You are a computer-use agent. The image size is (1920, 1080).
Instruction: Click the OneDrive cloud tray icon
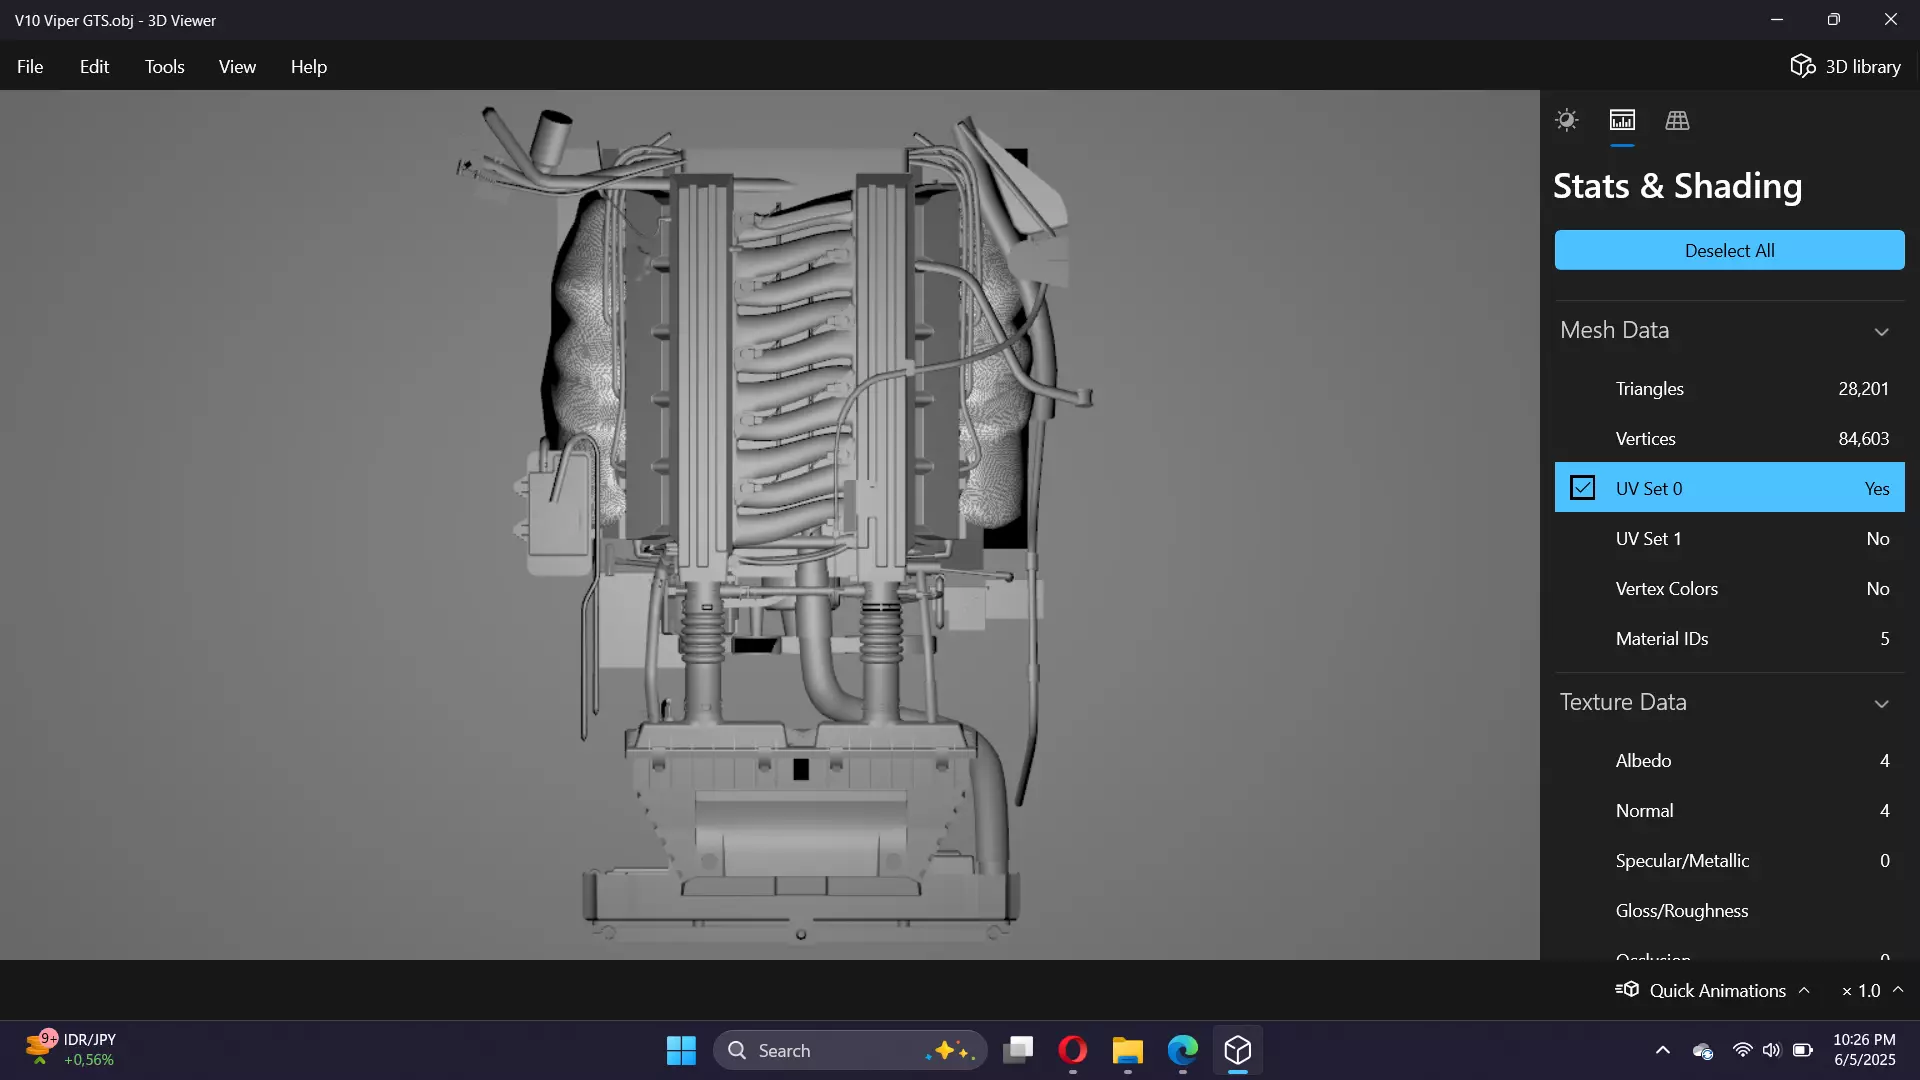(x=1703, y=1050)
